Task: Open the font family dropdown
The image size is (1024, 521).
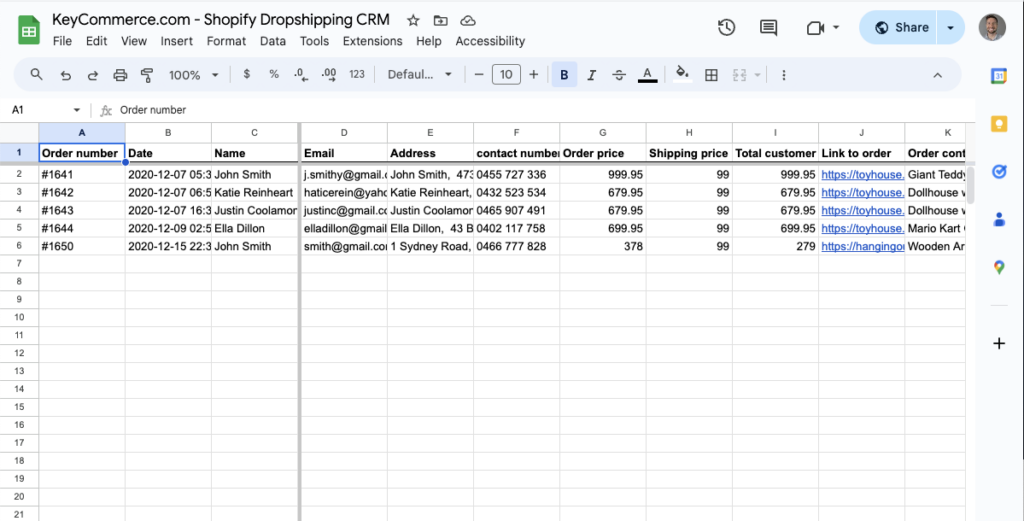Action: coord(419,74)
